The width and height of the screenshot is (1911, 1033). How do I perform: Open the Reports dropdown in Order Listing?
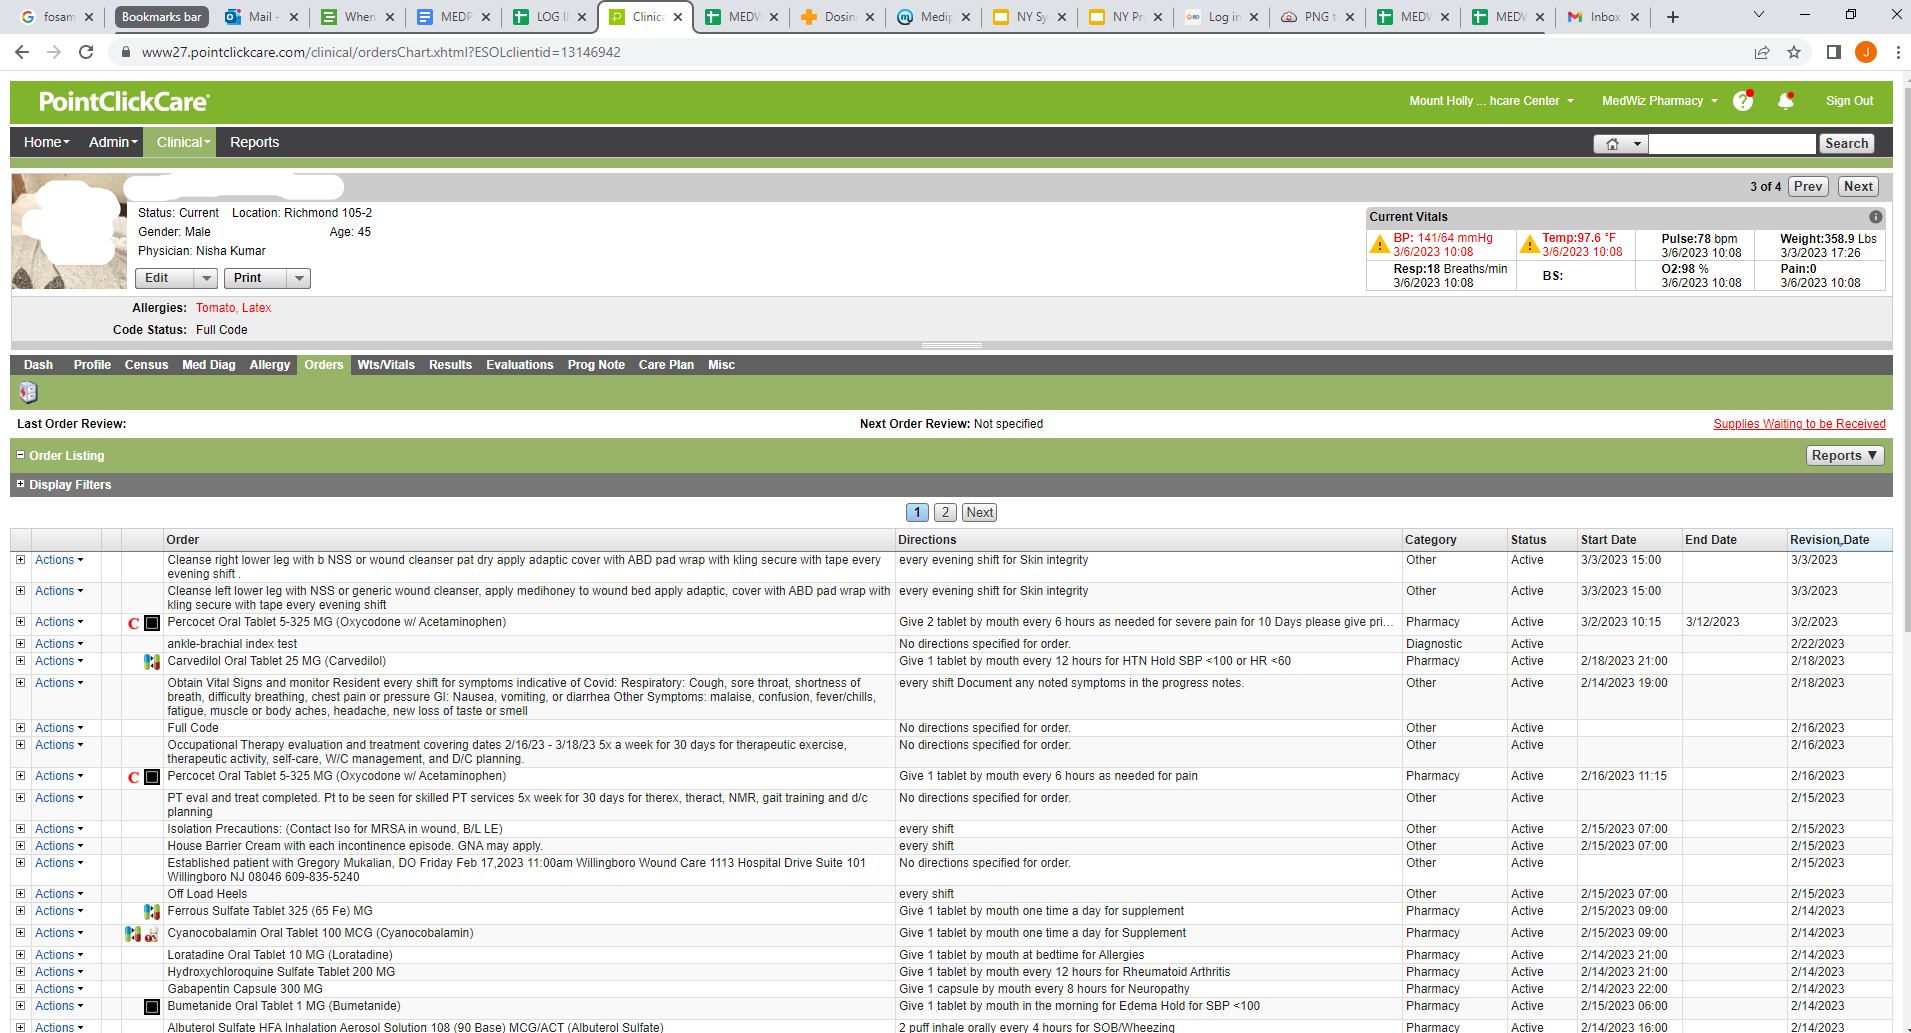pyautogui.click(x=1845, y=456)
